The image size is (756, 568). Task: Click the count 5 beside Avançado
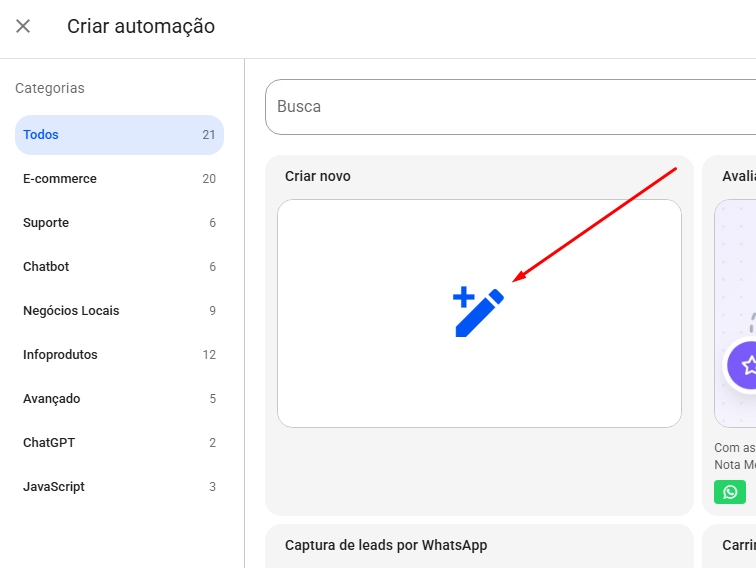pyautogui.click(x=212, y=399)
